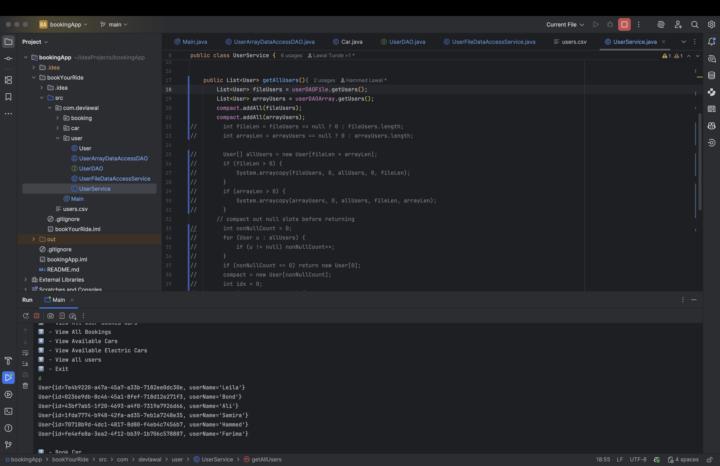Open the Problems tool window icon
This screenshot has width=720, height=466.
(x=8, y=428)
